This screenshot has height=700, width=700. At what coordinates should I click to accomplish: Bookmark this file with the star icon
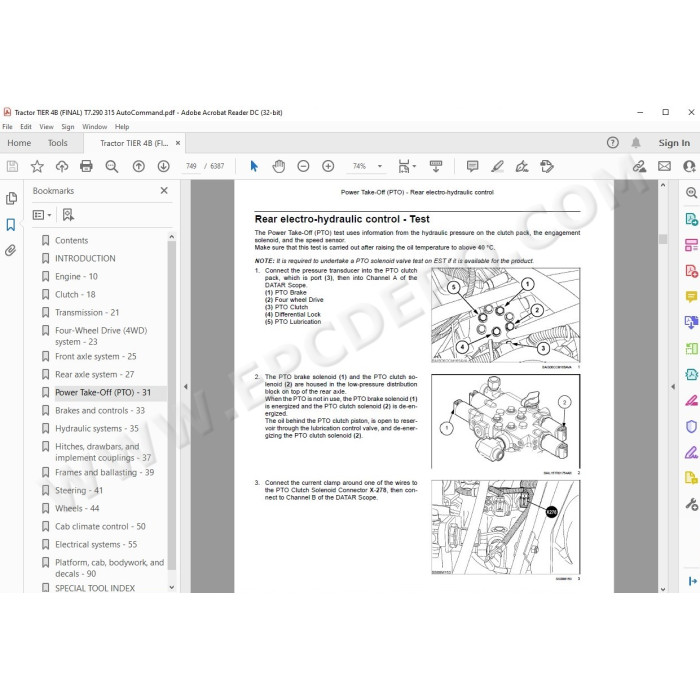37,167
